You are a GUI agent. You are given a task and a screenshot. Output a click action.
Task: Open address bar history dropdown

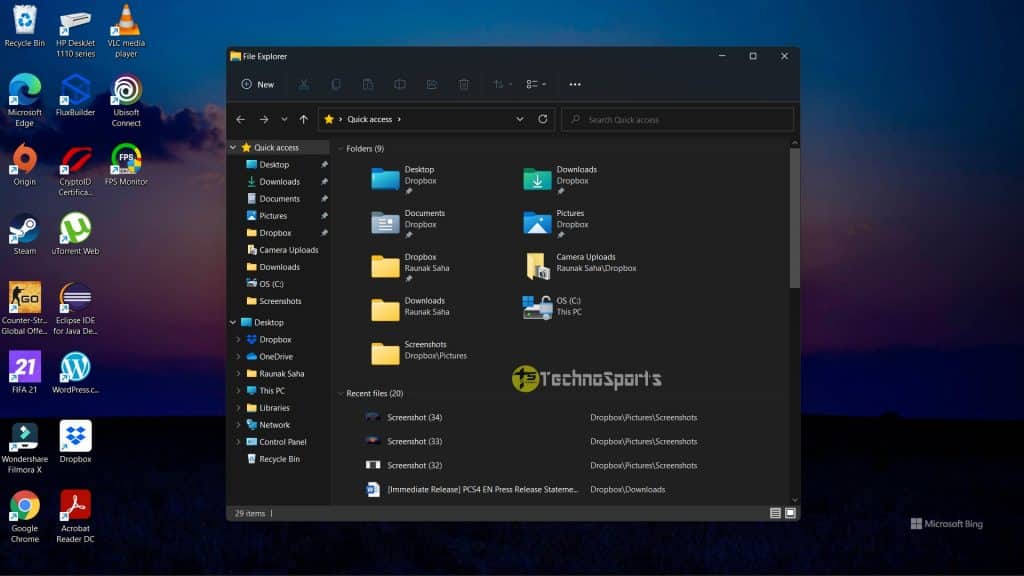(x=520, y=120)
